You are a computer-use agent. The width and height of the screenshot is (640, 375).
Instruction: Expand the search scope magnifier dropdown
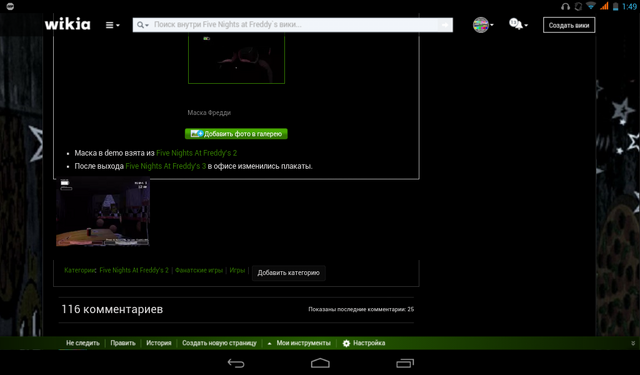pyautogui.click(x=142, y=25)
